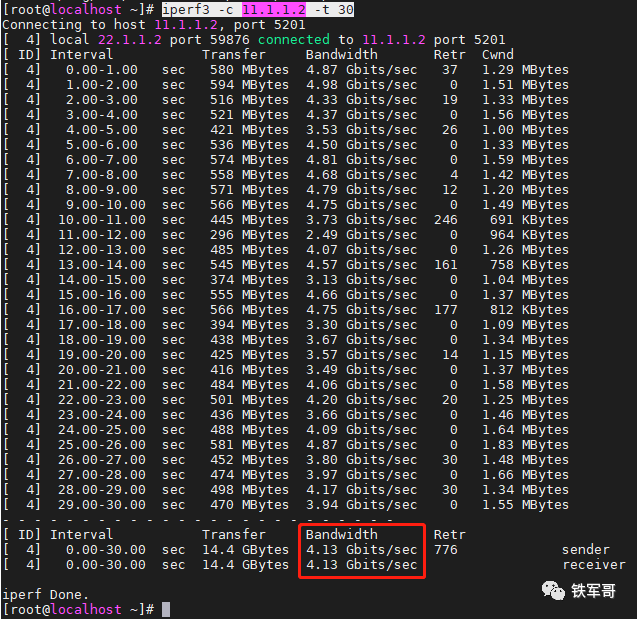The height and width of the screenshot is (619, 637).
Task: Click the 812 KBytes Cwnd value
Action: [529, 310]
